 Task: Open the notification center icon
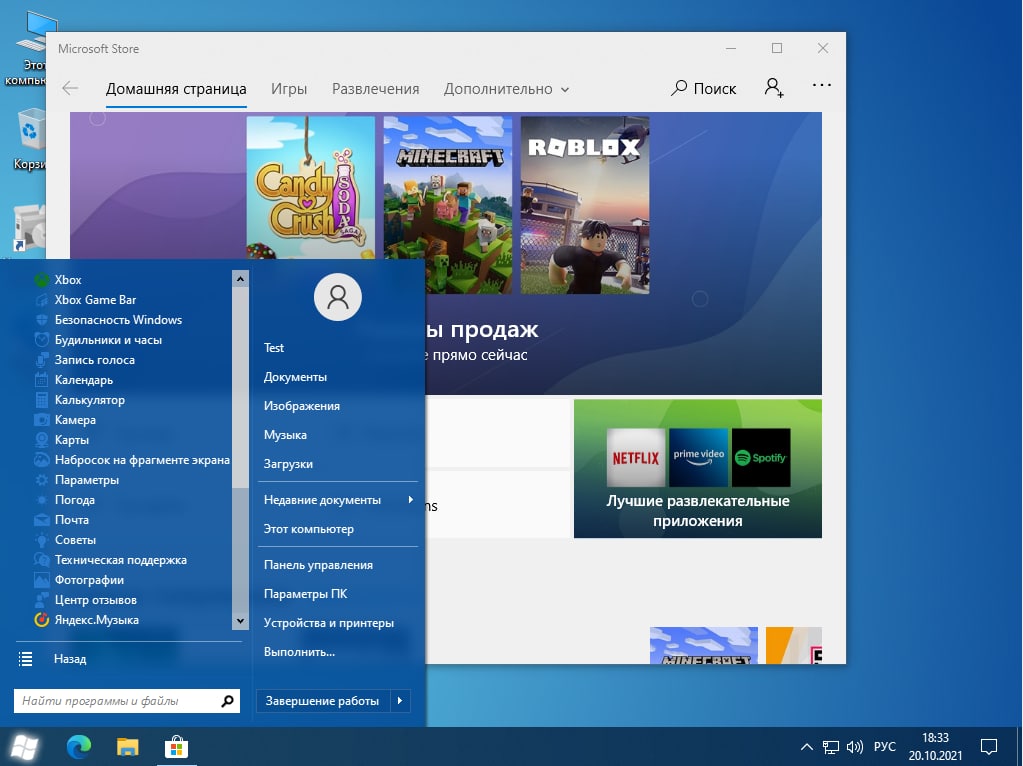pos(989,746)
